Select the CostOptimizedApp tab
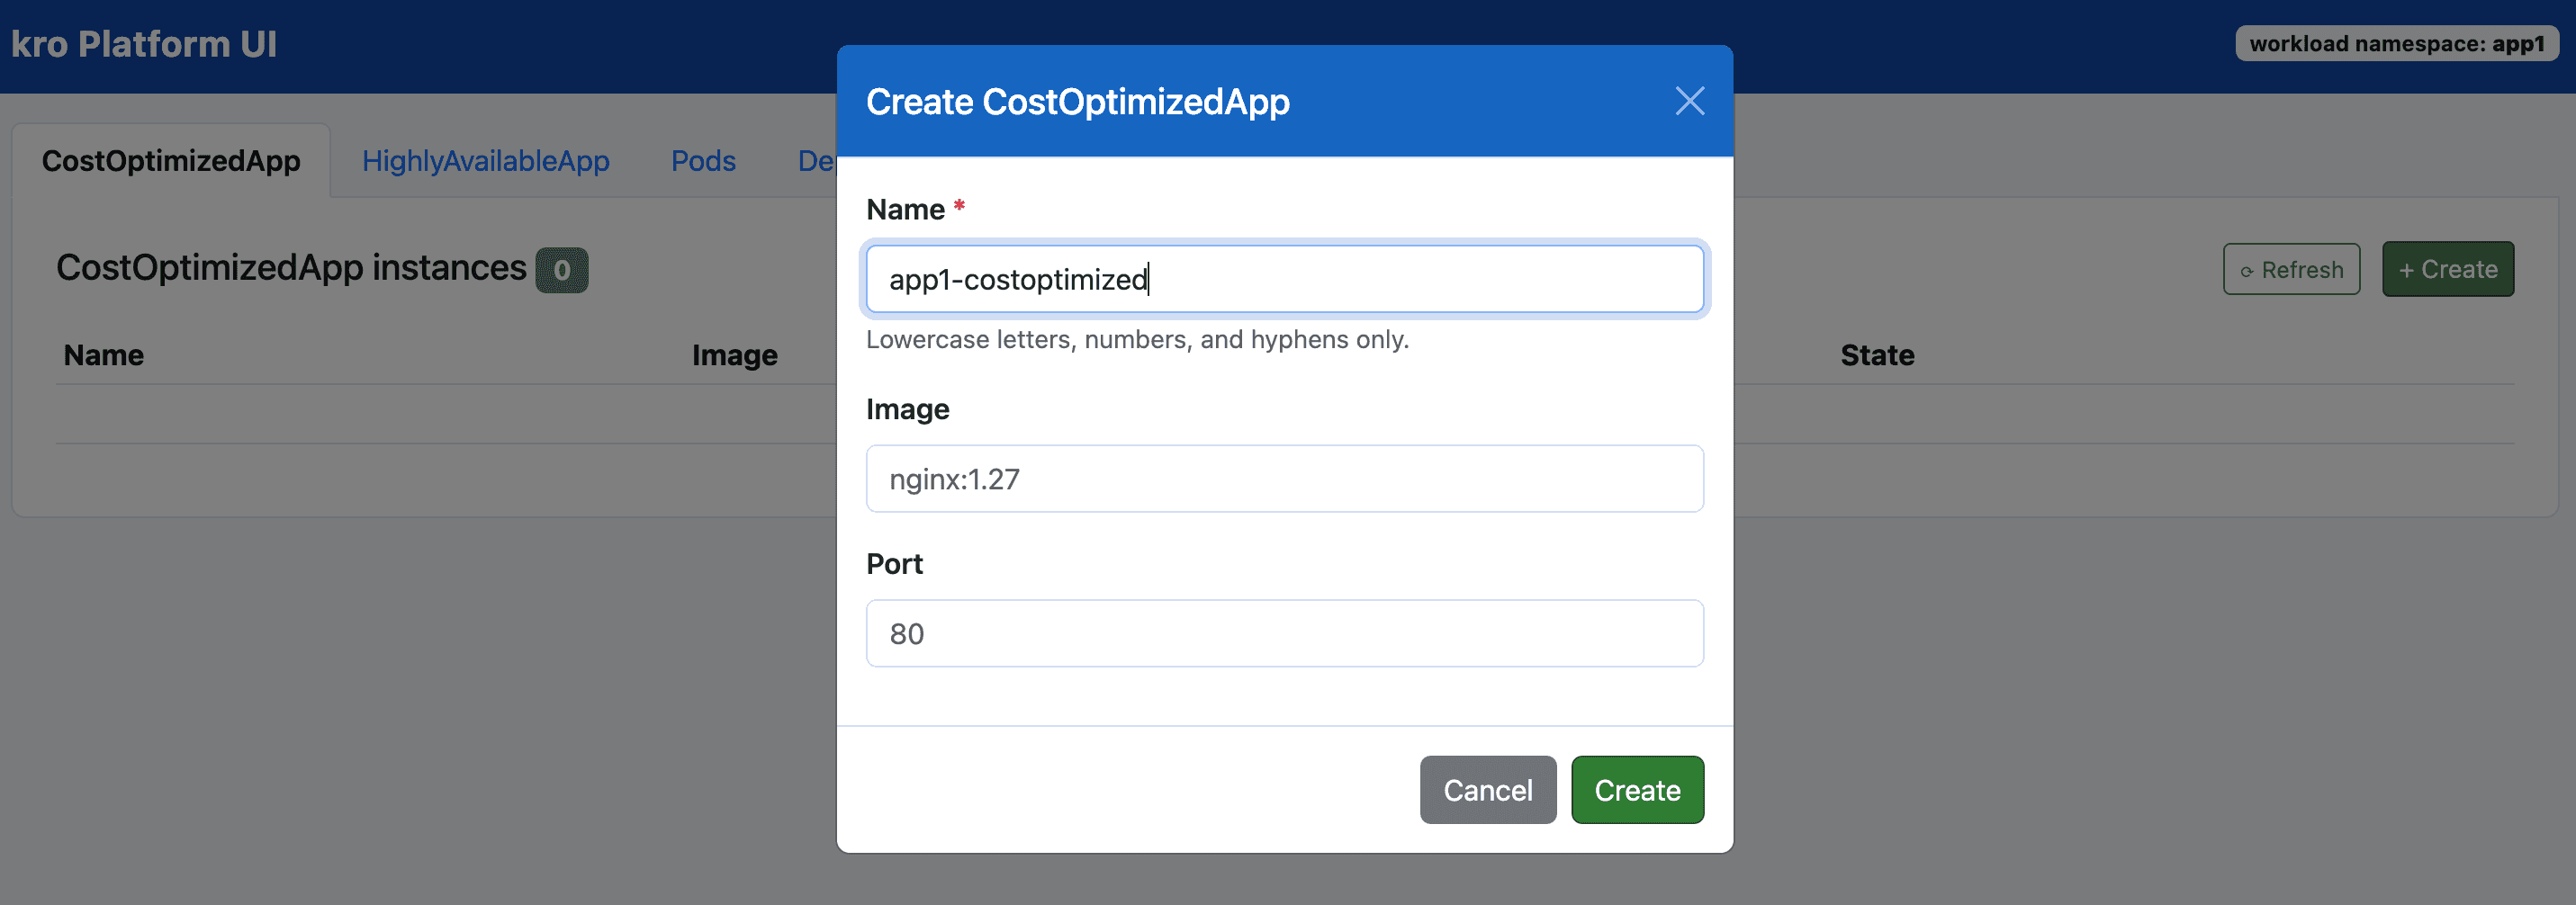 (171, 161)
